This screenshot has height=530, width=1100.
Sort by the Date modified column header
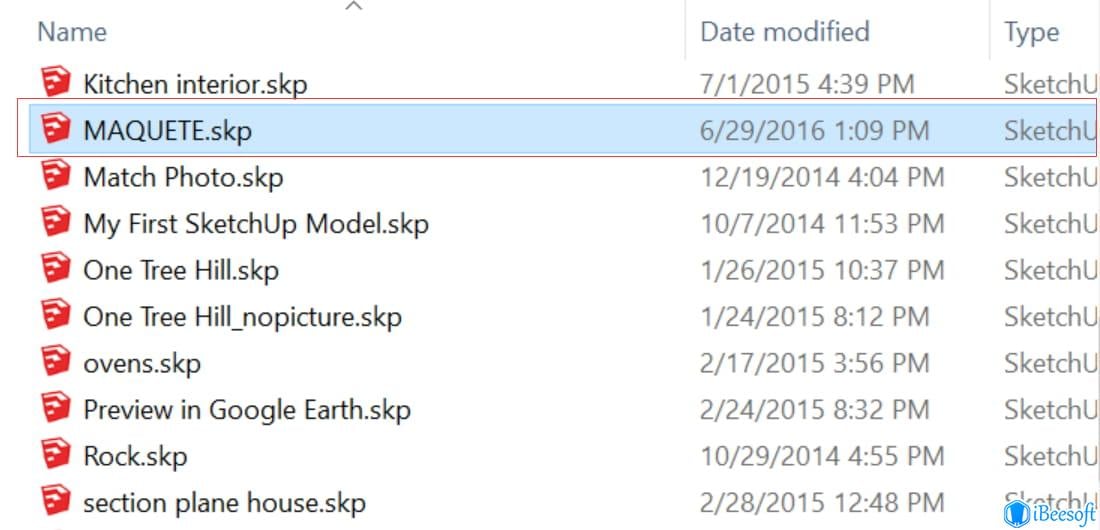785,32
